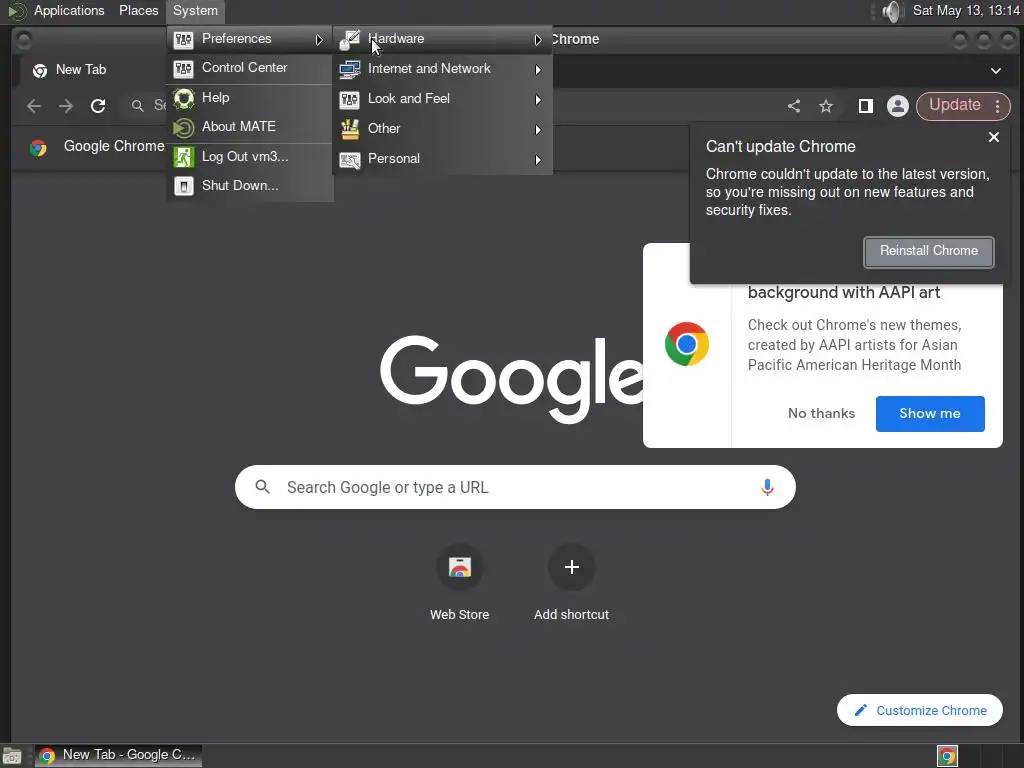1024x768 pixels.
Task: Expand the Internet and Network arrow
Action: [x=537, y=70]
